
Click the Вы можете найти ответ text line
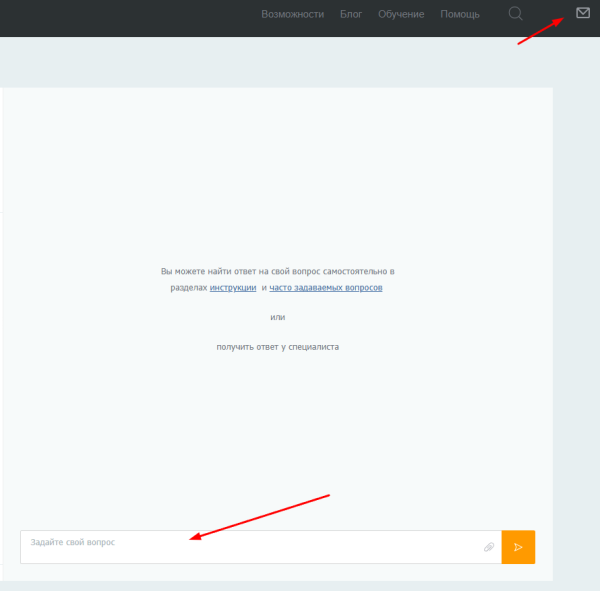[x=278, y=271]
